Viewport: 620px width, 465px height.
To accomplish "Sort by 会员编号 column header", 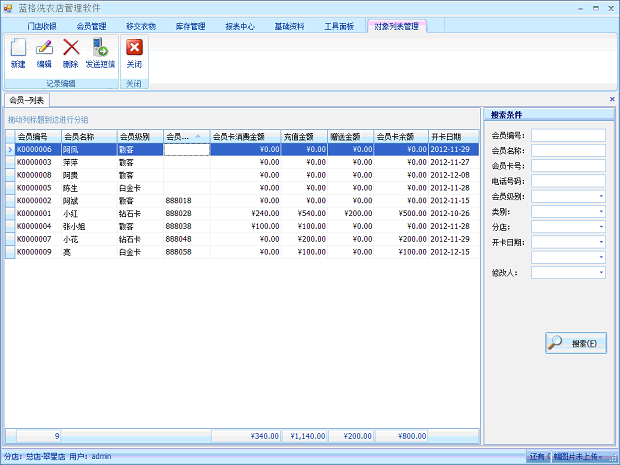I will coord(38,137).
